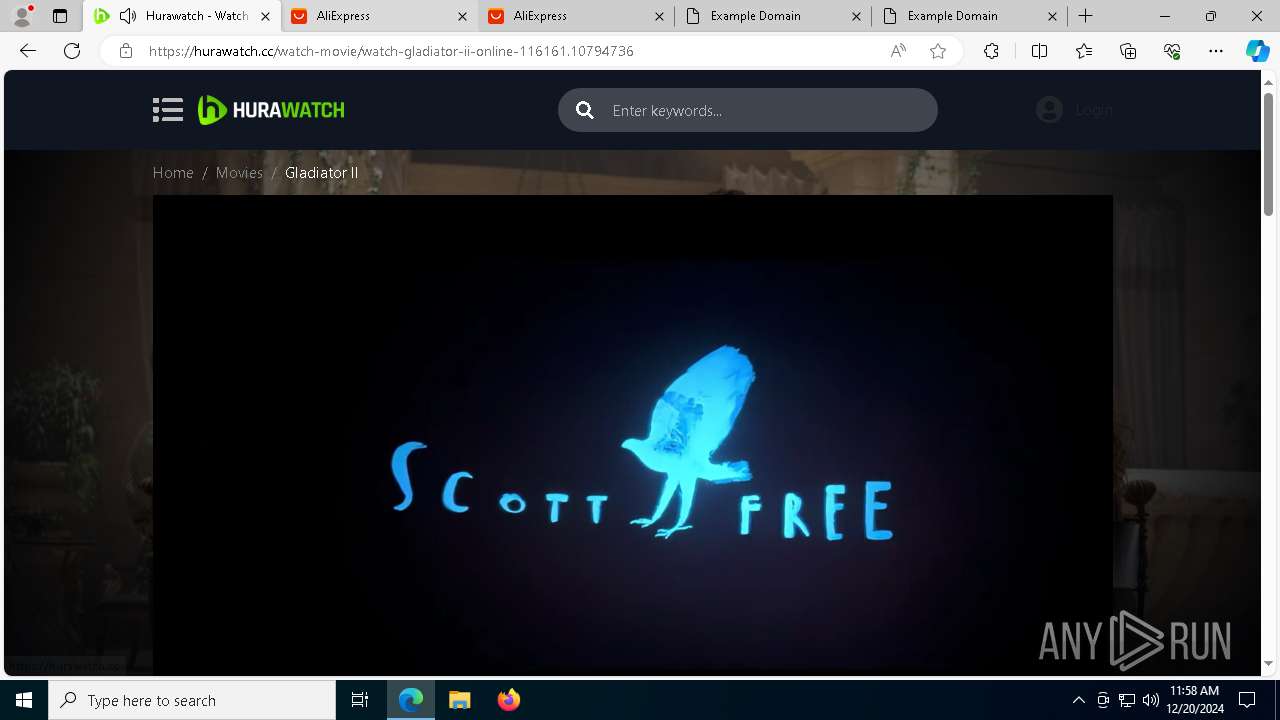Image resolution: width=1280 pixels, height=720 pixels.
Task: Open the Tab actions menu
Action: click(x=60, y=16)
